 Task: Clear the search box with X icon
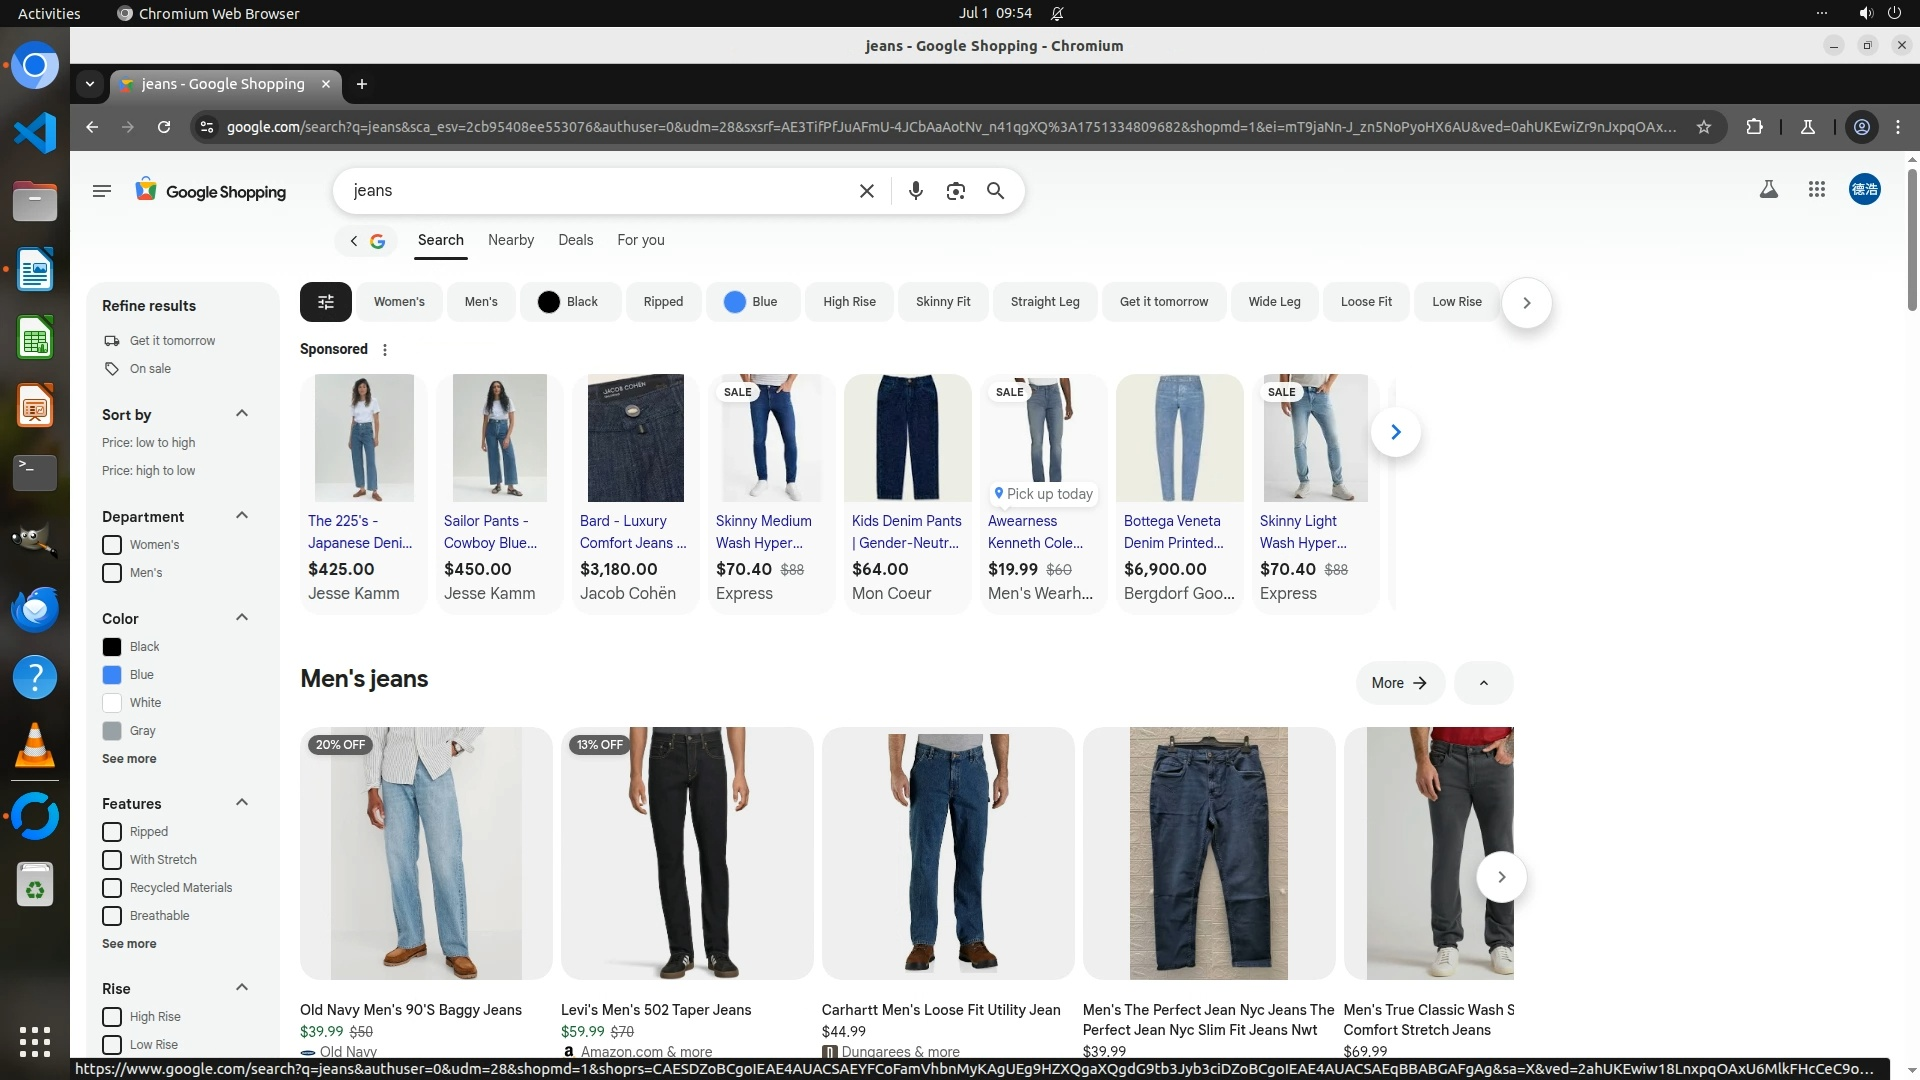(867, 191)
